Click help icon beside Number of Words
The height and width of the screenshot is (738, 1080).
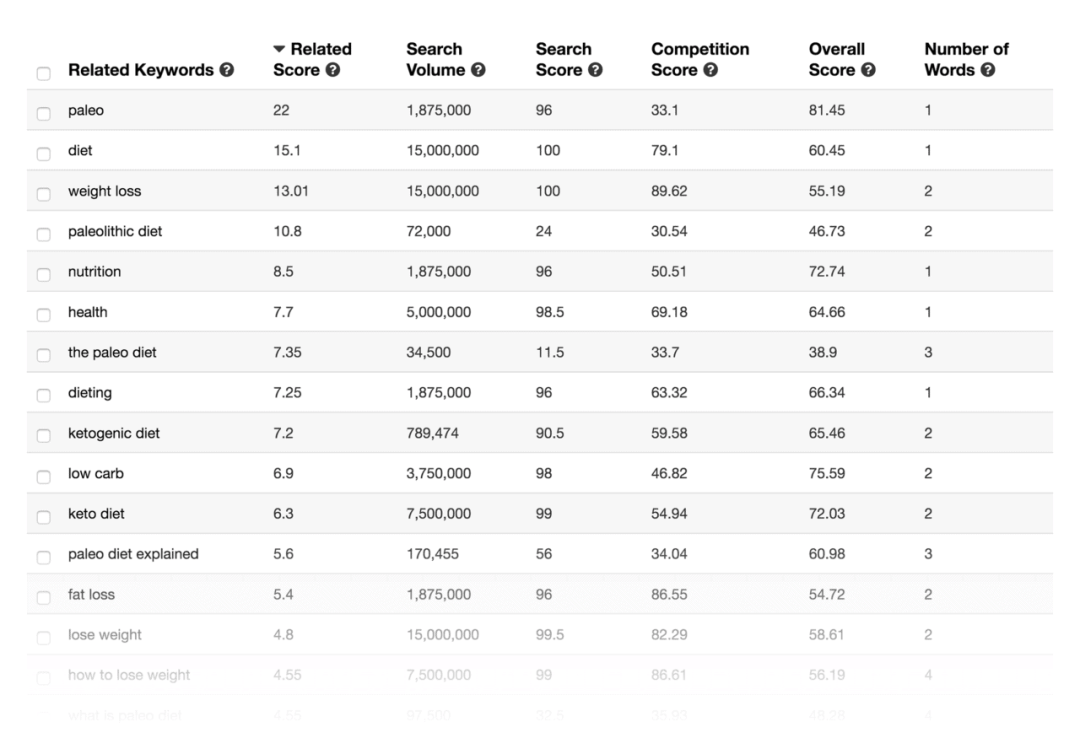pyautogui.click(x=988, y=71)
